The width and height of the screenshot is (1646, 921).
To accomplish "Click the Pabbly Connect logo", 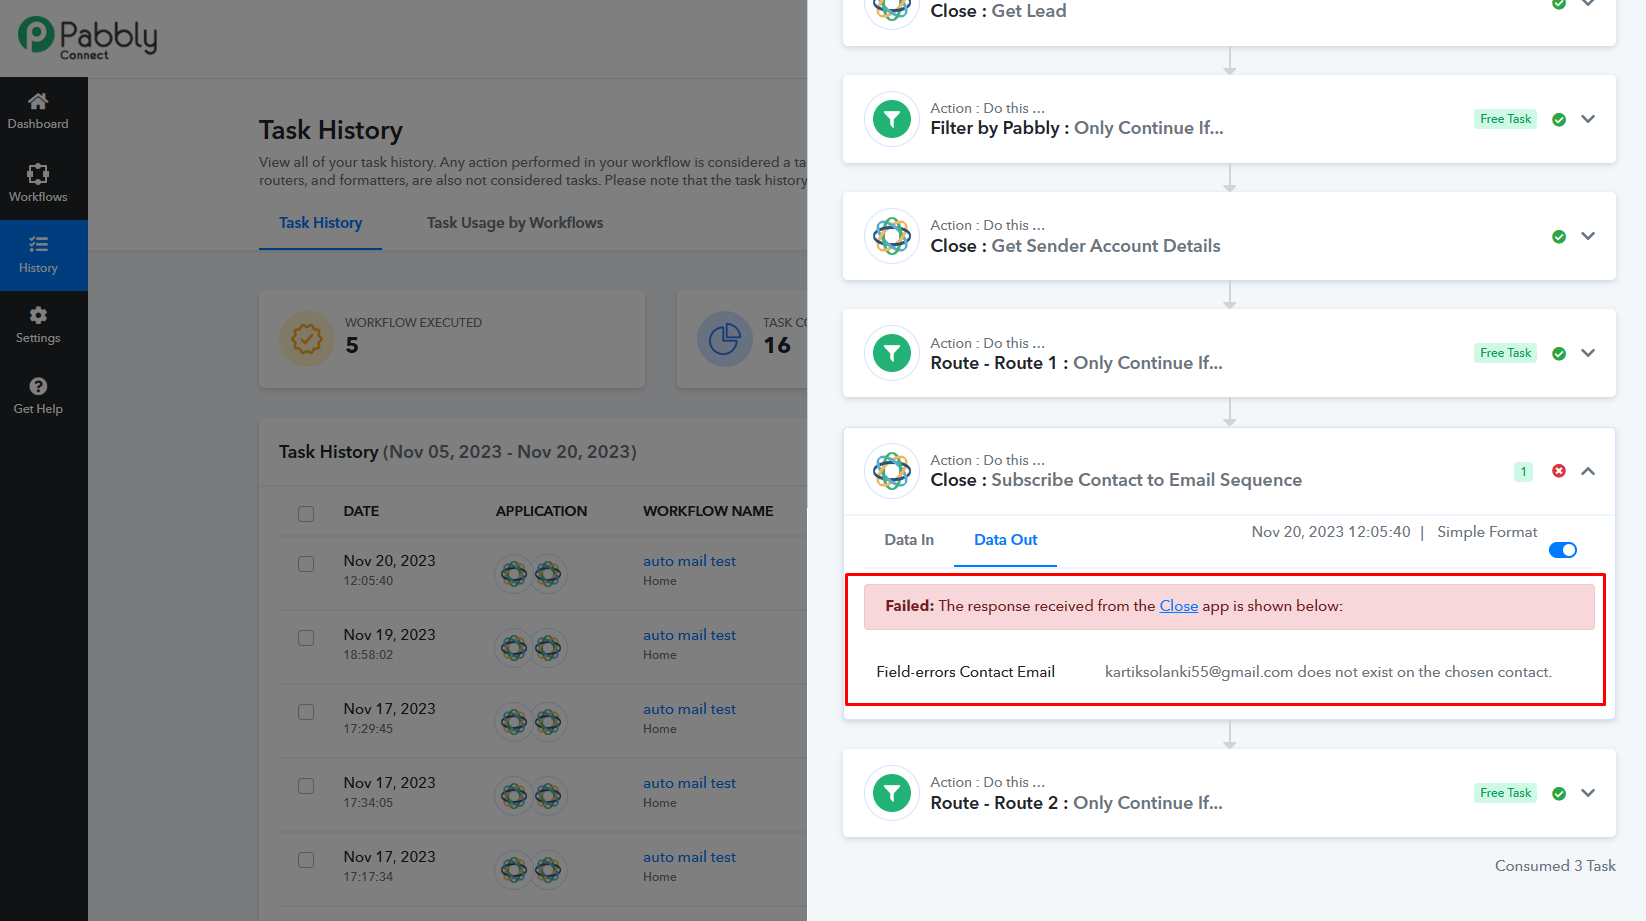I will click(x=88, y=38).
